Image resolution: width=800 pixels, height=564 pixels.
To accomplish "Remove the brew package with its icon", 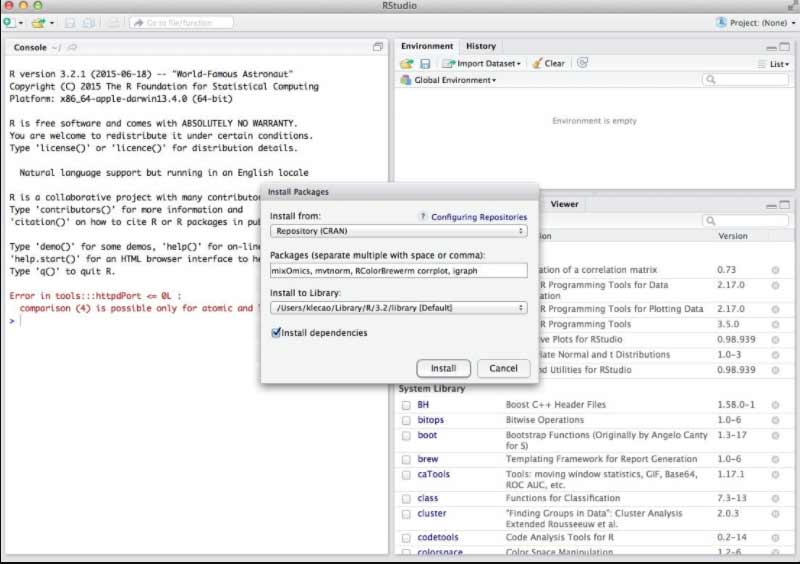I will [x=775, y=459].
